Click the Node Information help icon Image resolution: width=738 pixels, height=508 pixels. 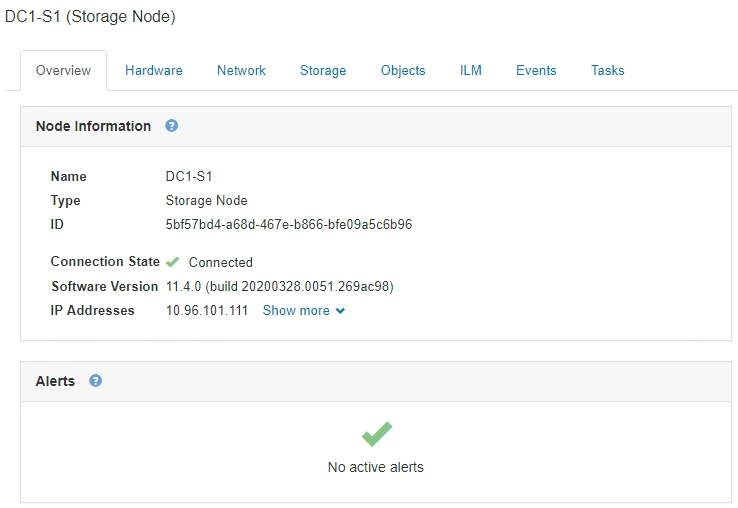click(172, 126)
